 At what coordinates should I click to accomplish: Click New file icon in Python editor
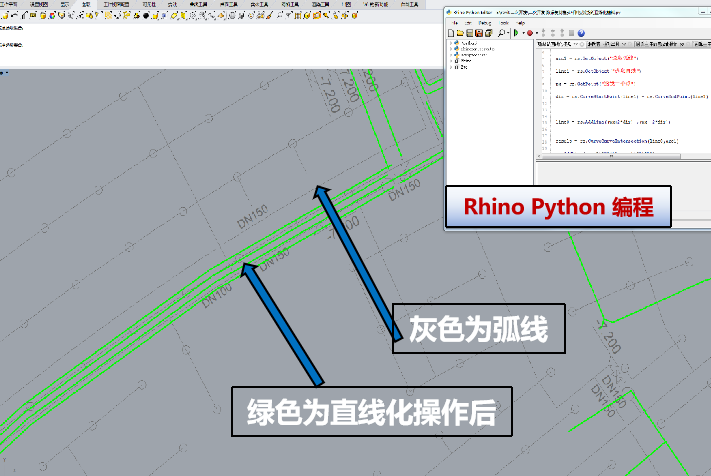point(451,33)
